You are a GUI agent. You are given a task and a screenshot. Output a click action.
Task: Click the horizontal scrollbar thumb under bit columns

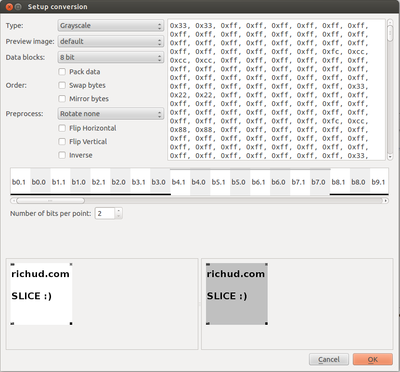(50, 201)
